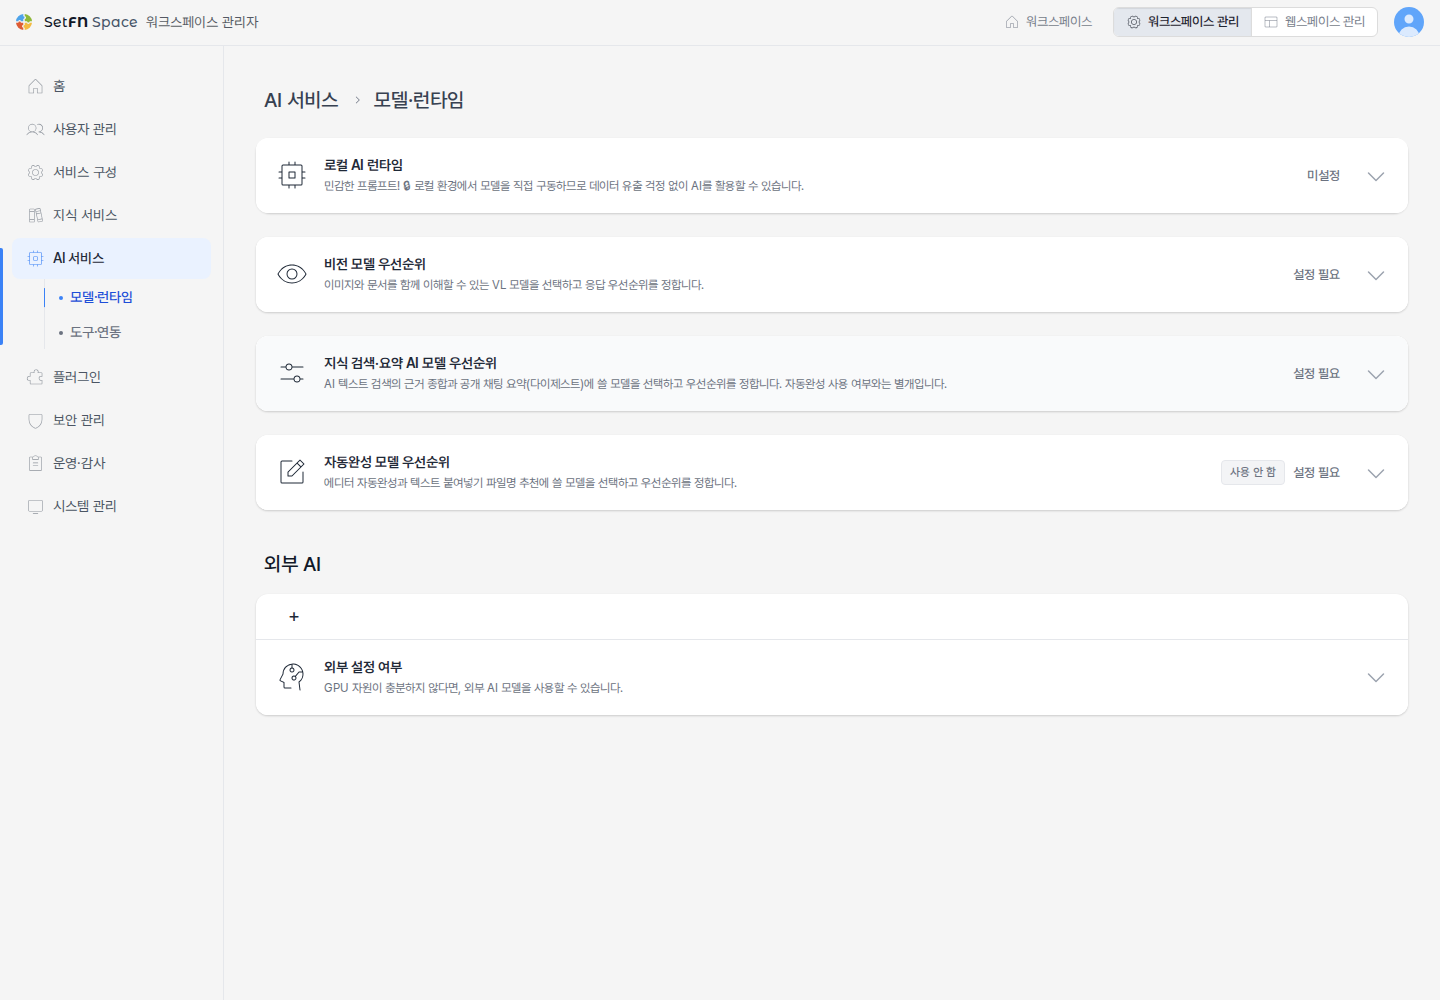Click the sliders icon for 지식 검색·요약
This screenshot has height=1000, width=1440.
[x=292, y=374]
